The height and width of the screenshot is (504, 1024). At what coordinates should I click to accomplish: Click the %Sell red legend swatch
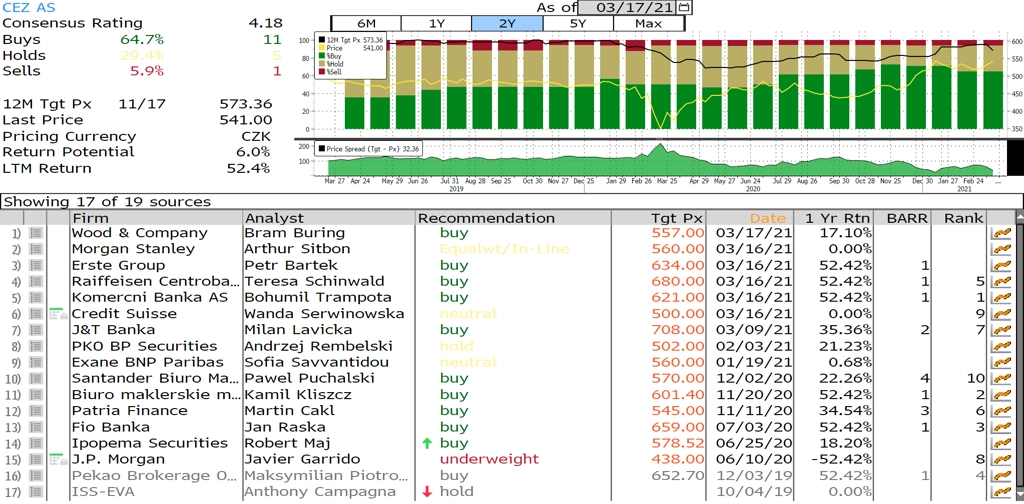[x=321, y=71]
